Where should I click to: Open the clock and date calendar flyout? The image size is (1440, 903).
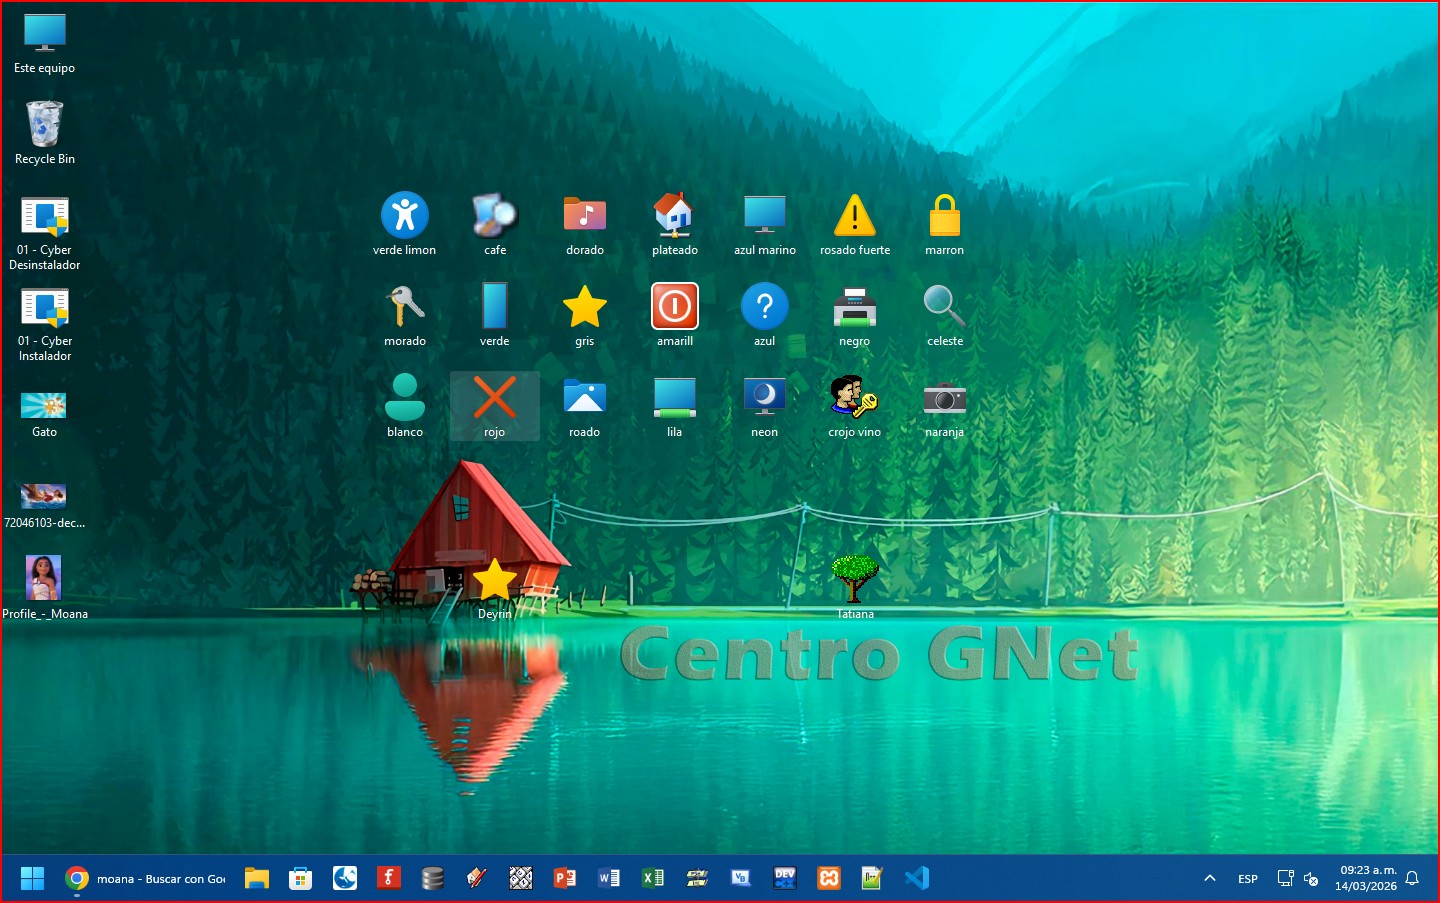[1367, 878]
